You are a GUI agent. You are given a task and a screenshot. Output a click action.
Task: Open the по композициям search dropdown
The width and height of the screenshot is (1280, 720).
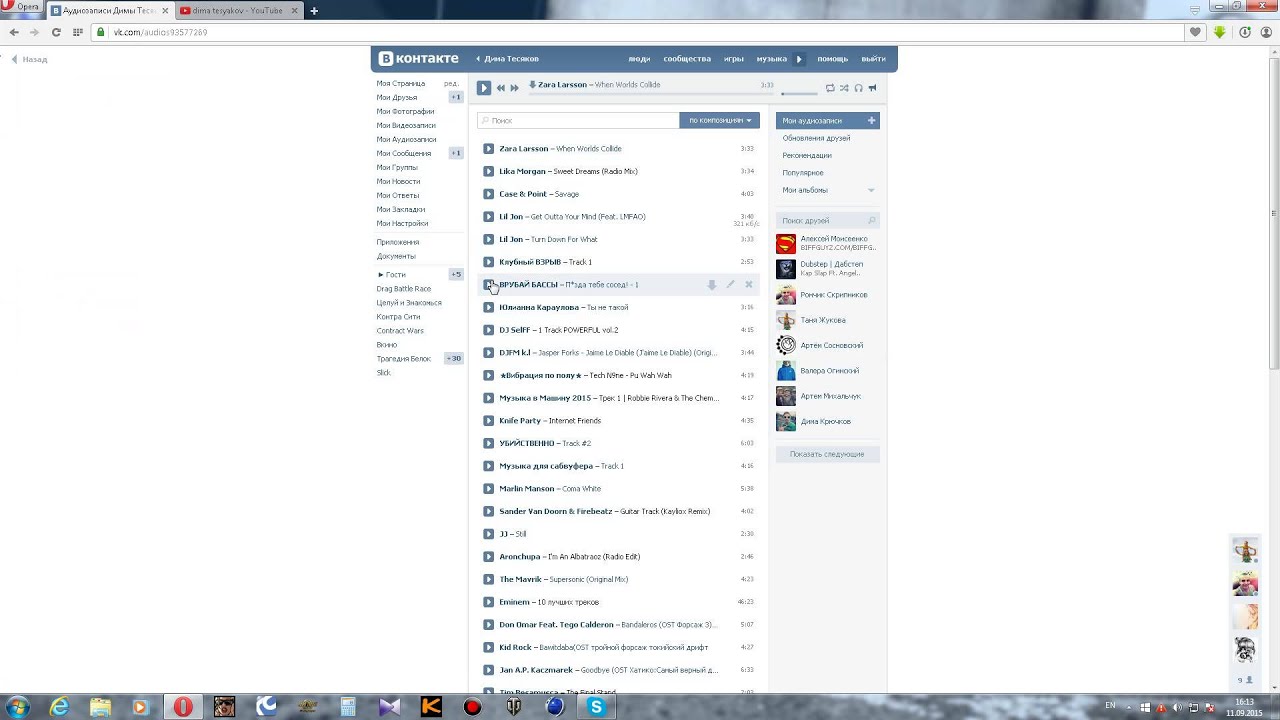719,120
